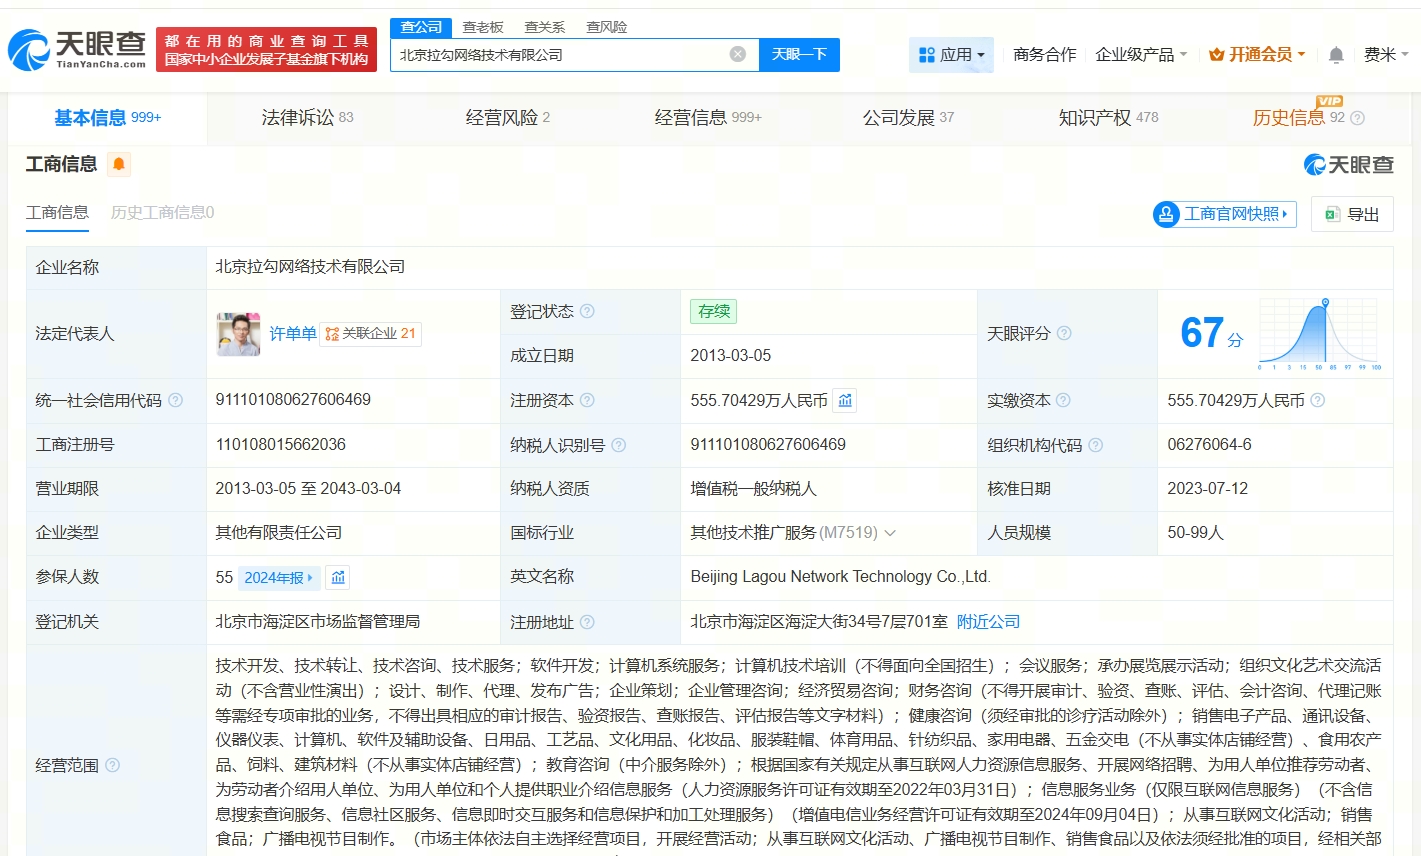Click the 导出 export button

(1352, 214)
